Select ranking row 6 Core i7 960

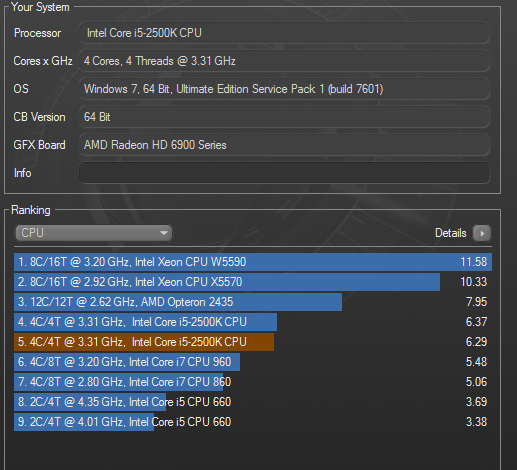click(253, 362)
